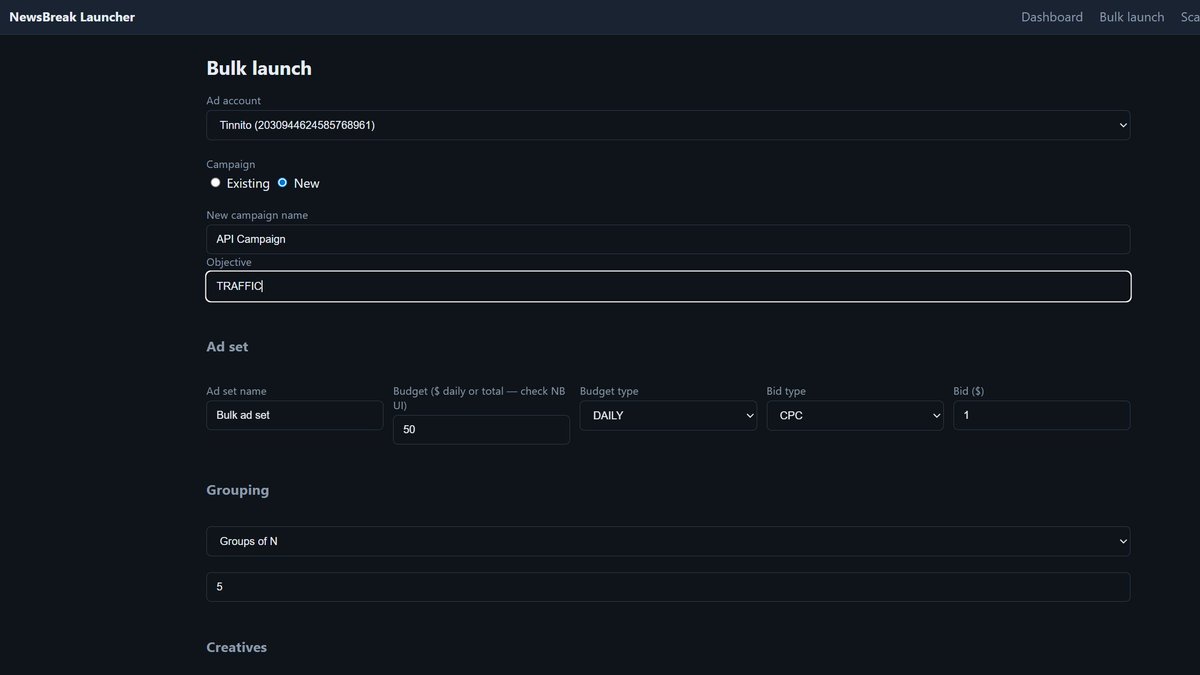This screenshot has height=675, width=1200.
Task: Click the 'Bid ($)' label
Action: pyautogui.click(x=969, y=391)
